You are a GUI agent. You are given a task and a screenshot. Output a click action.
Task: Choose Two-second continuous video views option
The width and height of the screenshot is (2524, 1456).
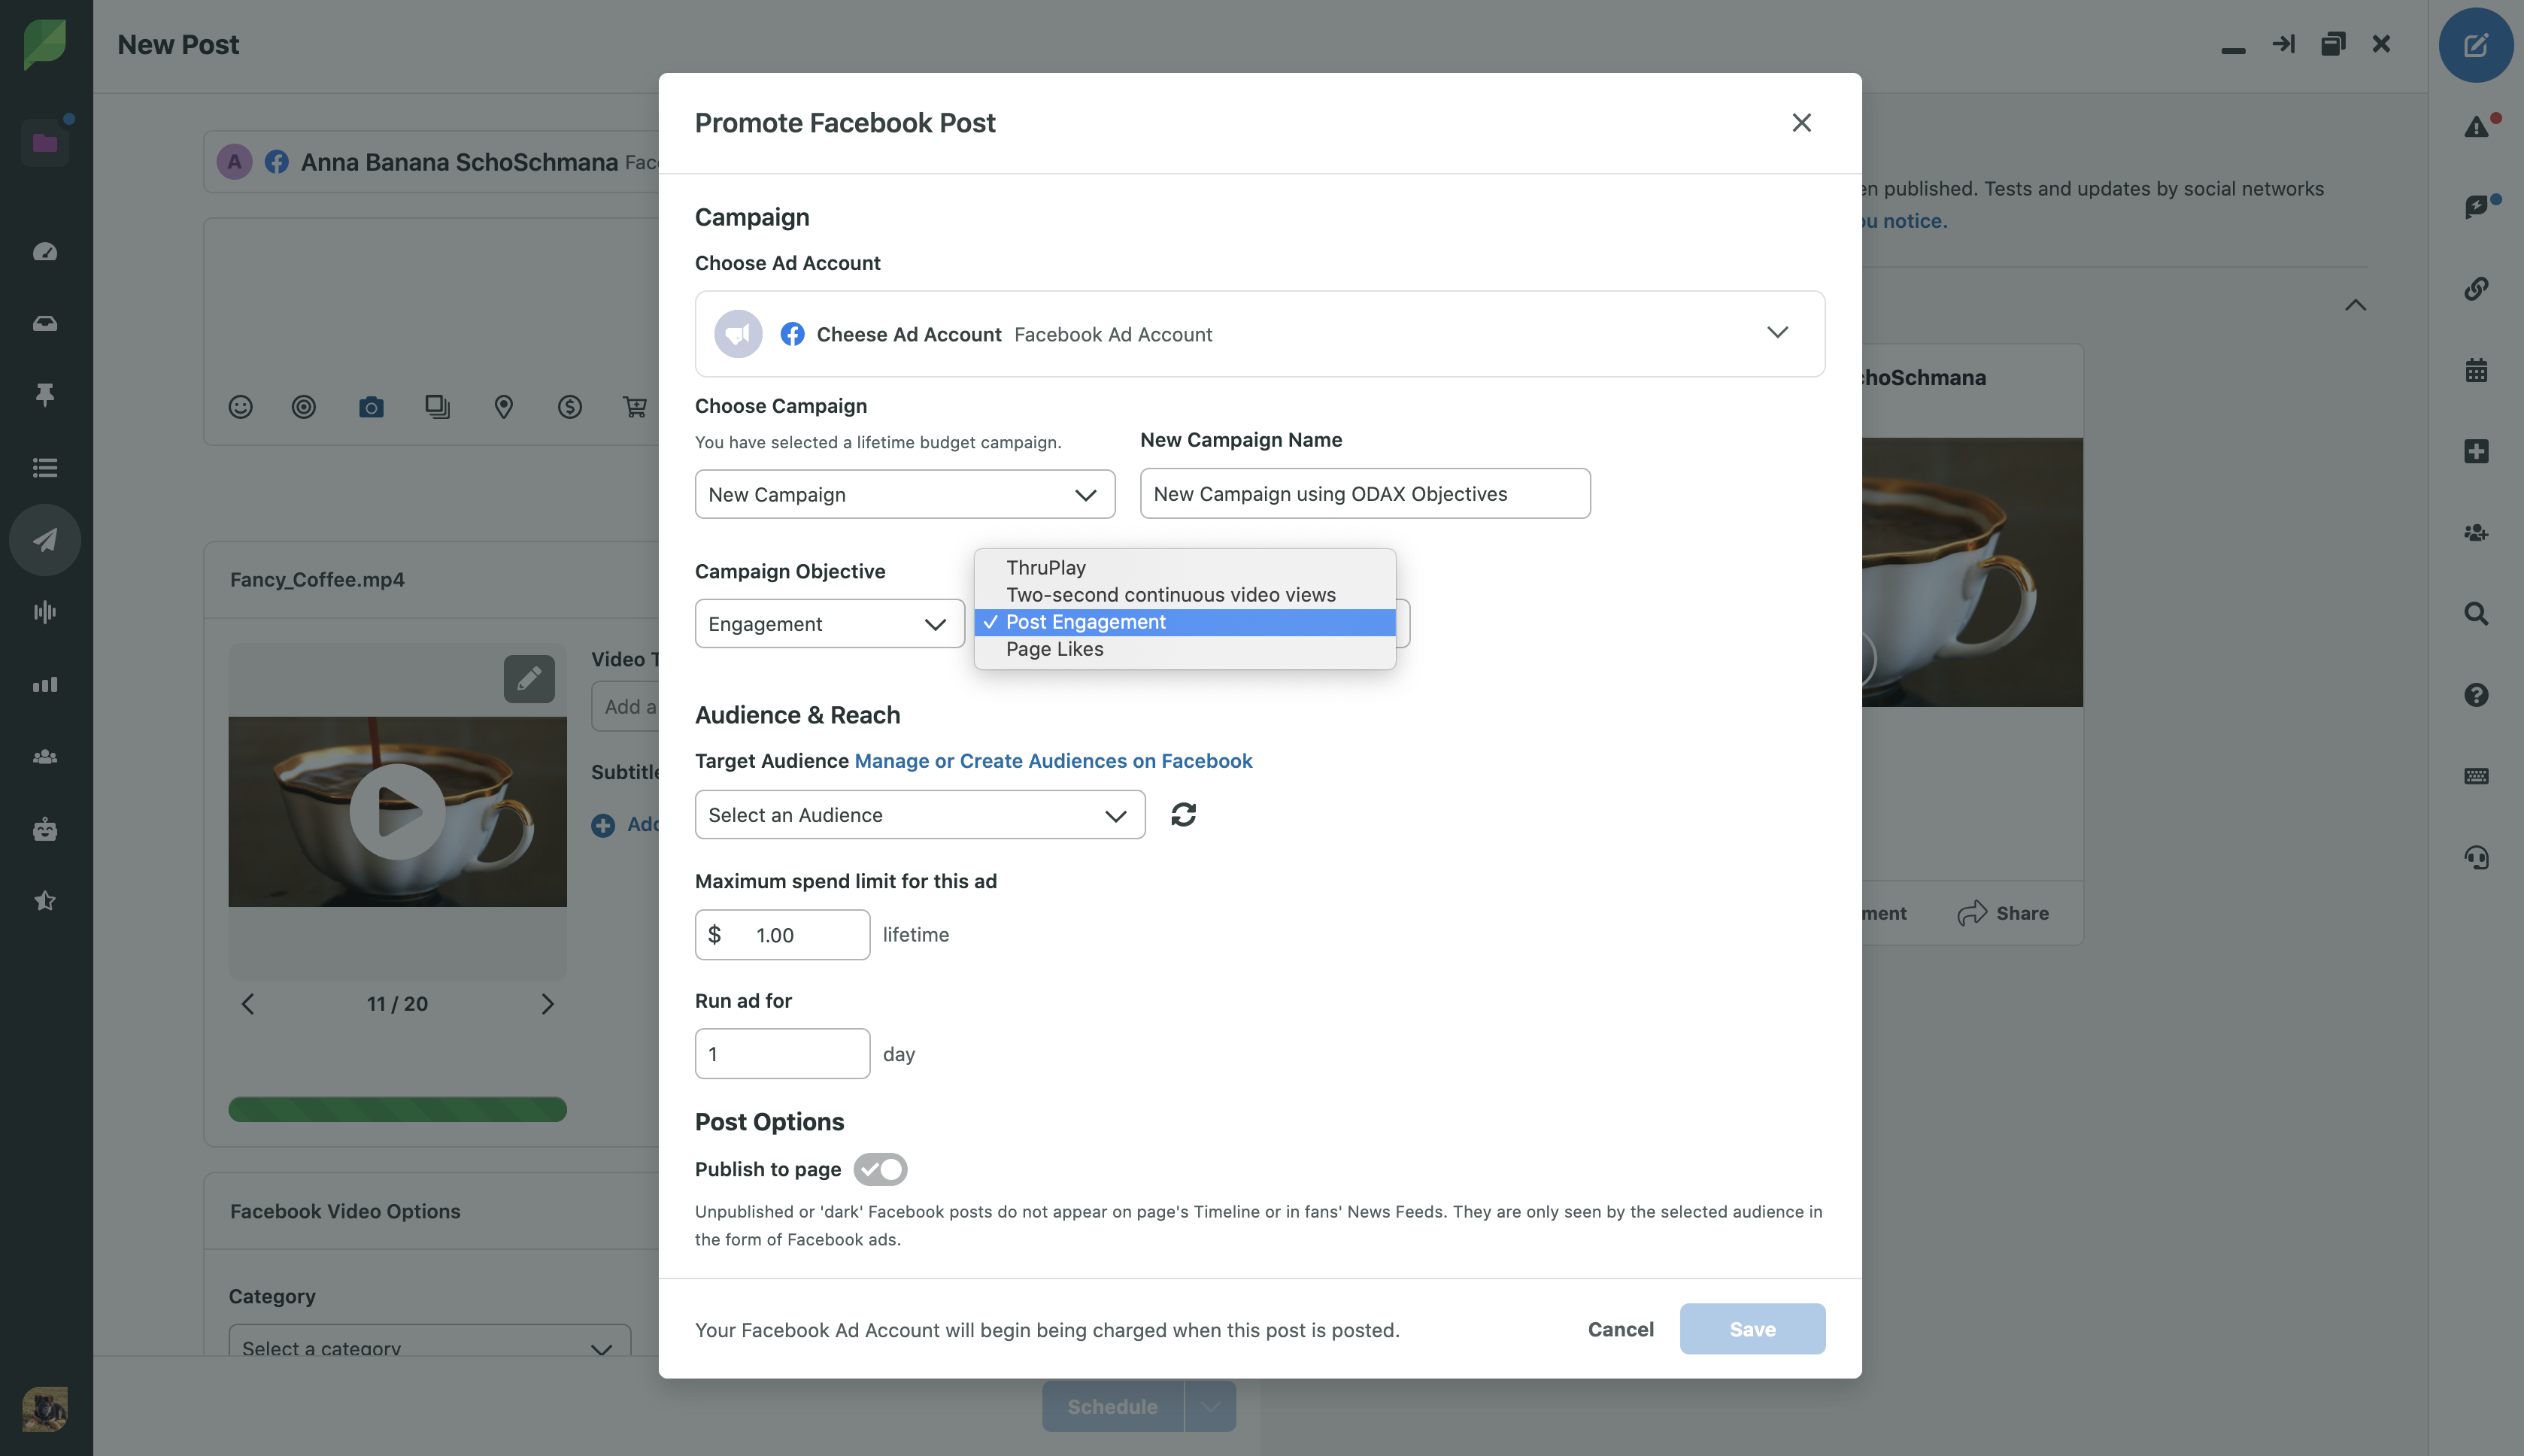[1185, 594]
